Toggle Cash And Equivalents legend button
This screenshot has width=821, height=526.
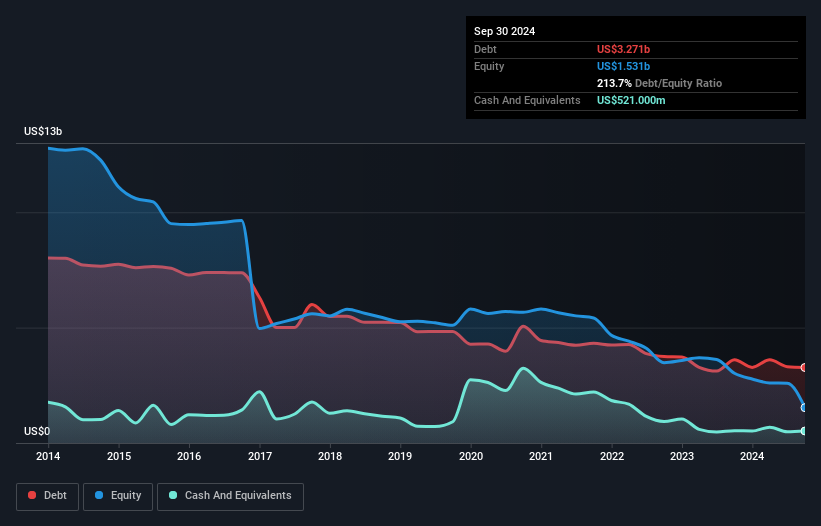point(230,496)
